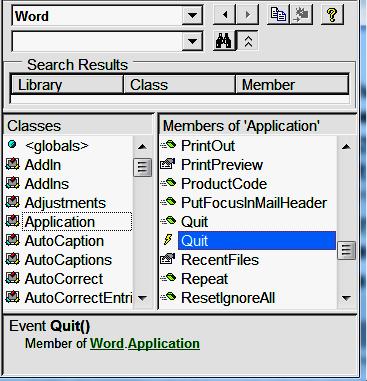
Task: Select PrintOut member
Action: click(x=208, y=146)
